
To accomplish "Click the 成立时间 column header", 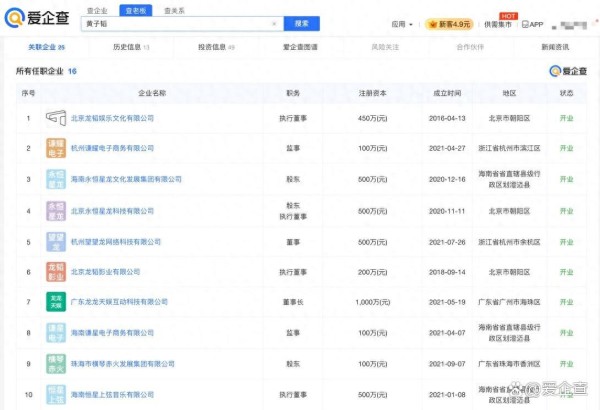I will coord(447,93).
